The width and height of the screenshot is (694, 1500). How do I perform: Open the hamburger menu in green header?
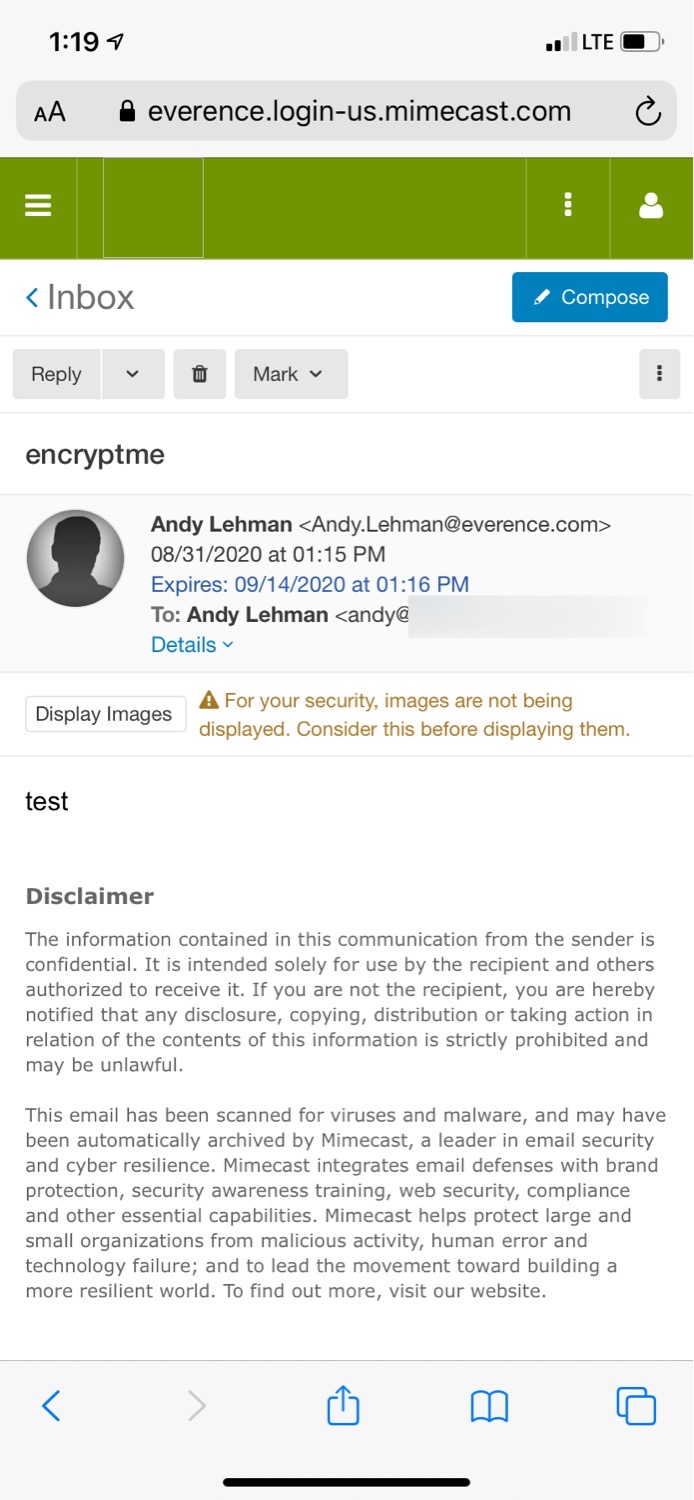(38, 206)
